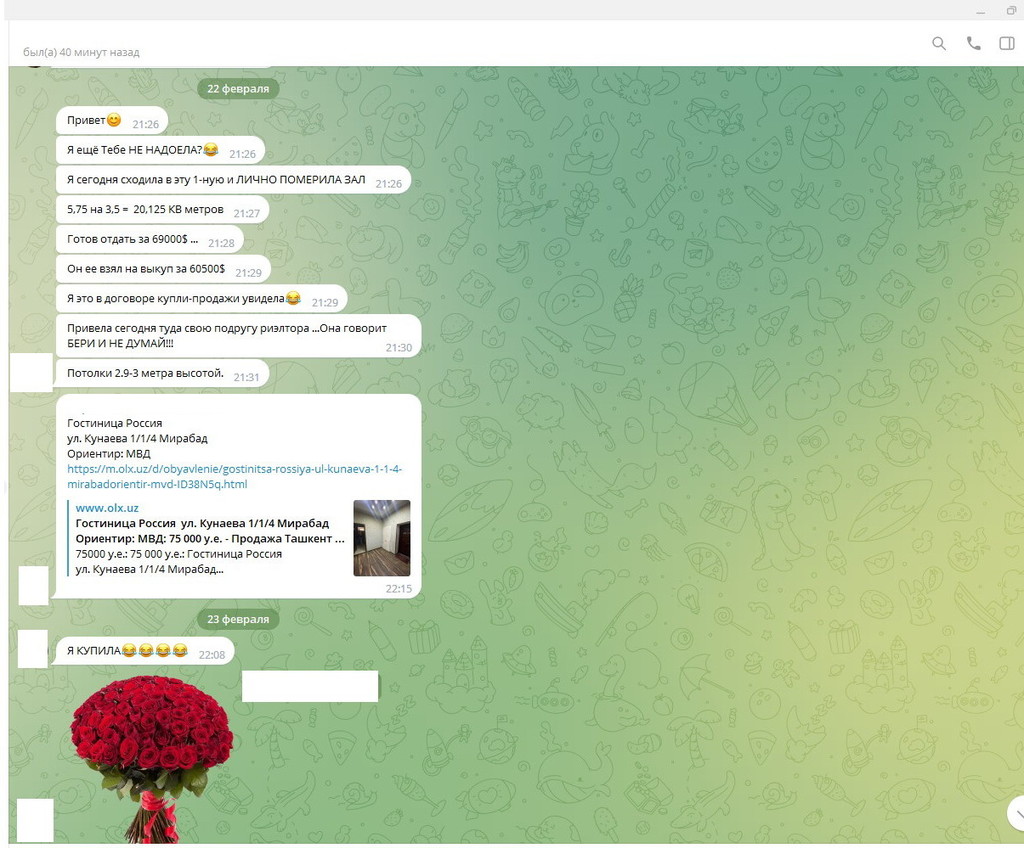Toggle the right info side panel
This screenshot has height=848, width=1024.
[1006, 43]
